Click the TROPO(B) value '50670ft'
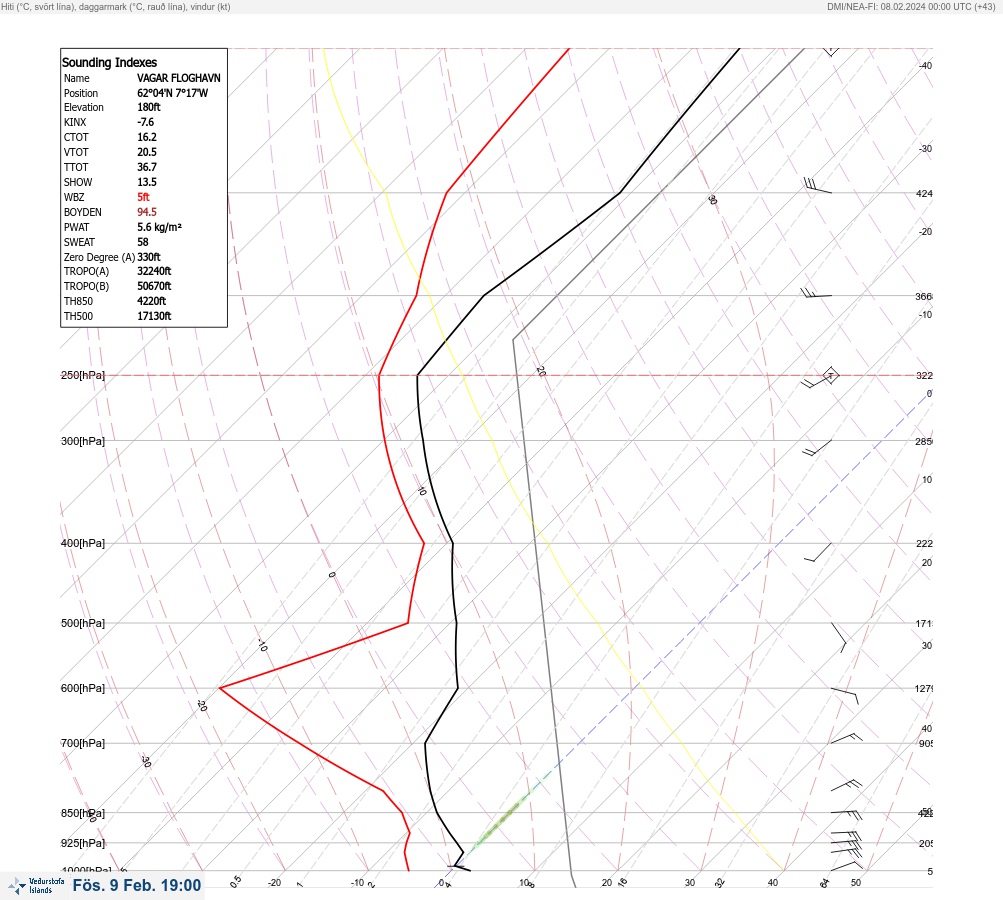 click(154, 287)
